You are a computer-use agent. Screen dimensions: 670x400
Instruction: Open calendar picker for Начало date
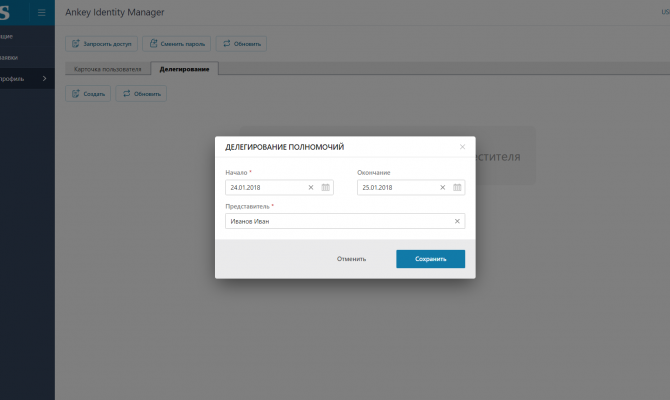click(x=326, y=187)
